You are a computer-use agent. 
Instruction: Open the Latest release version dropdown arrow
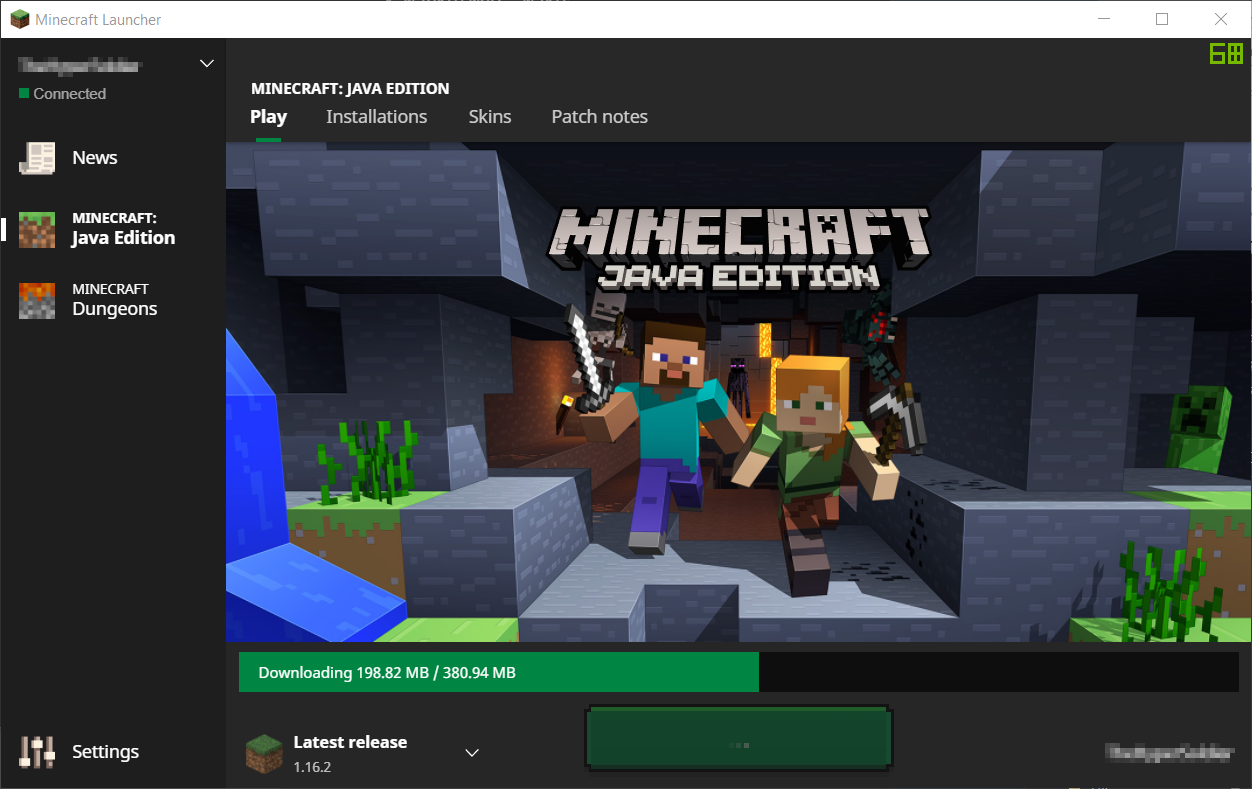[473, 753]
